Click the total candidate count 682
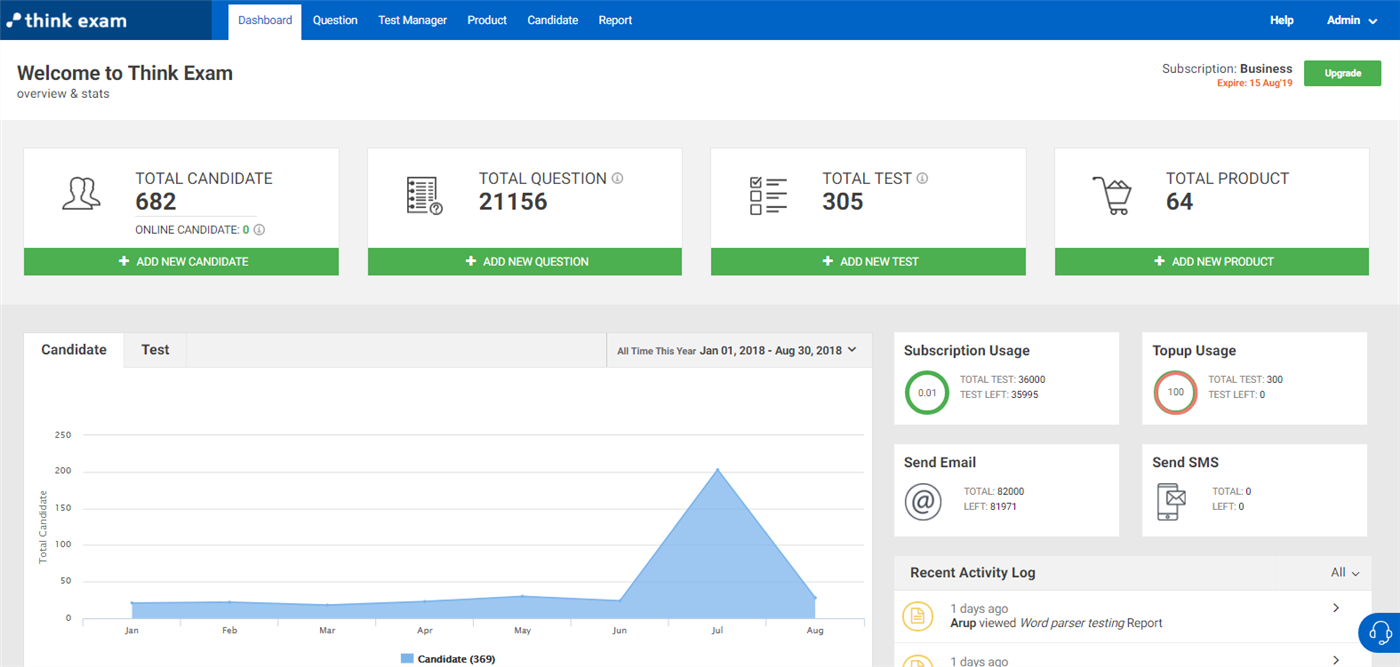 156,201
